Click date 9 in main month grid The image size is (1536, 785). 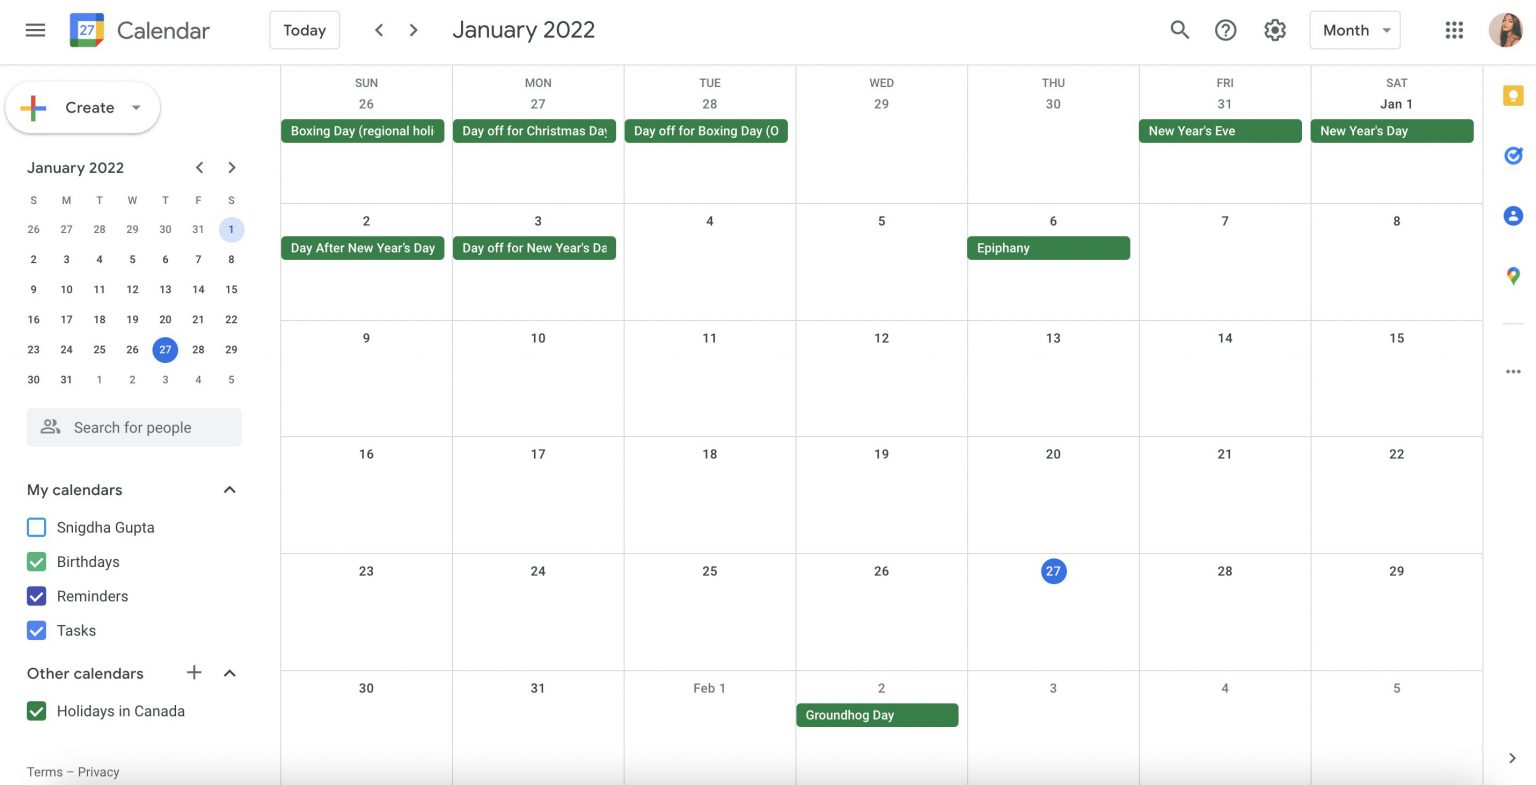click(366, 338)
